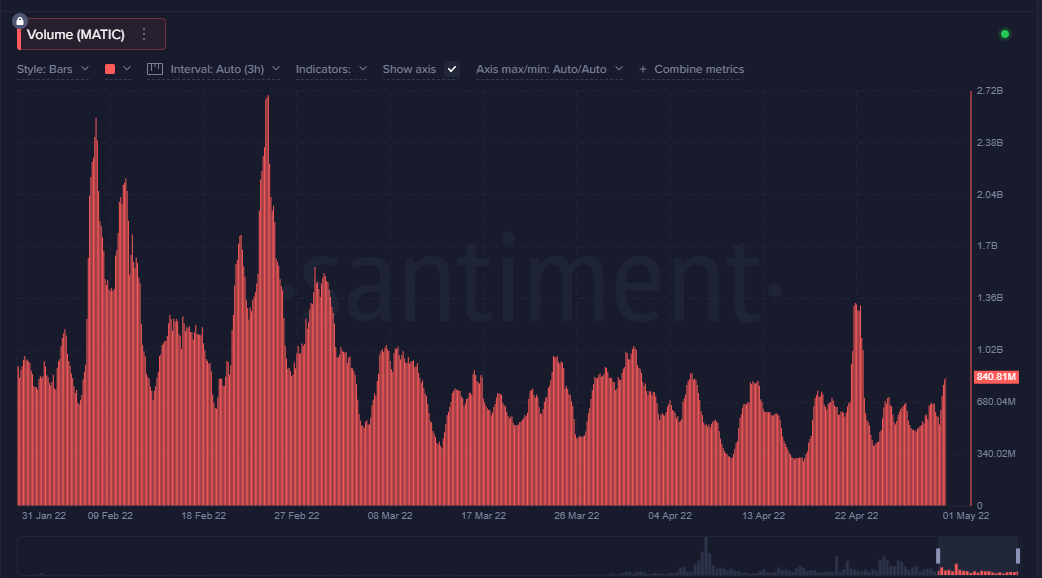Click the 2.04B axis label
This screenshot has width=1042, height=578.
[x=990, y=194]
